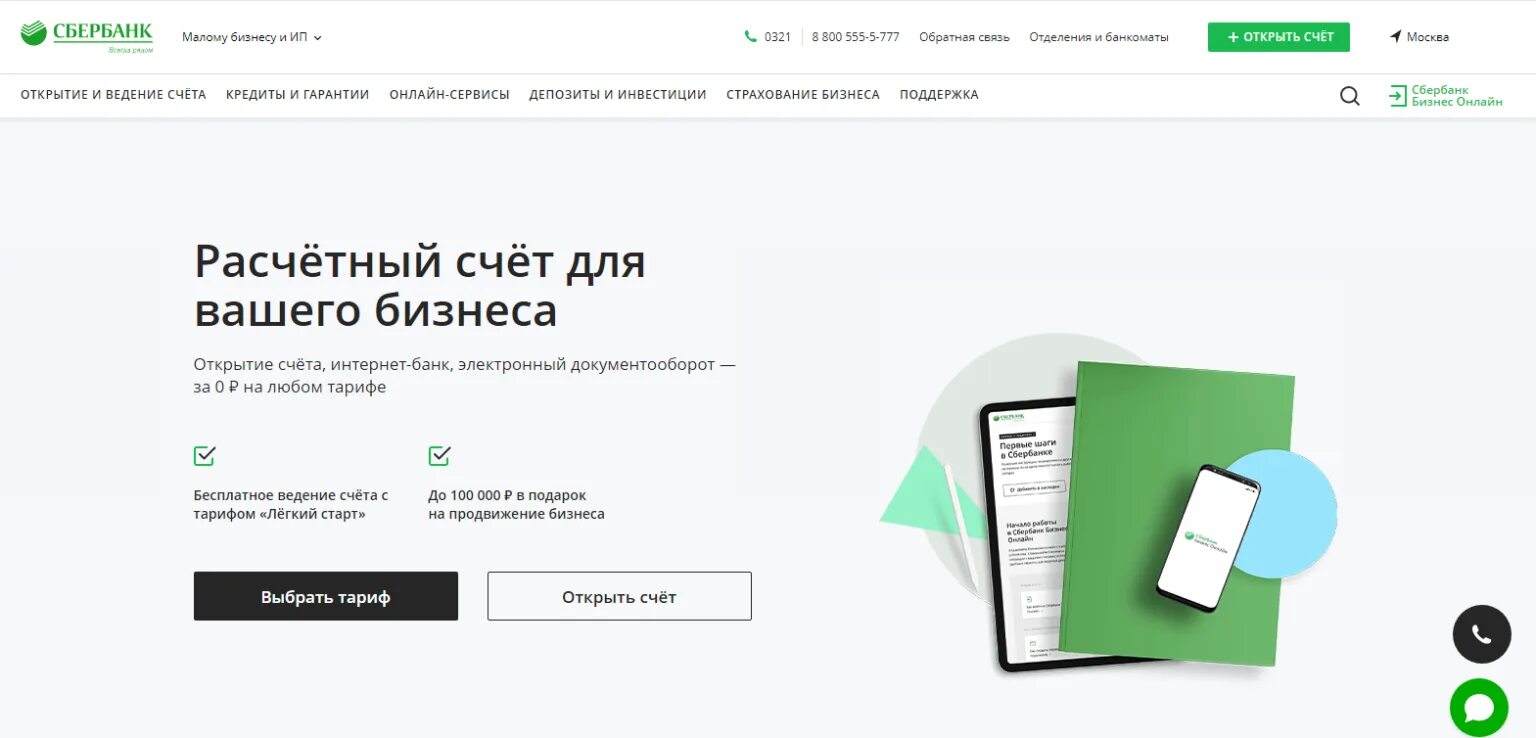Image resolution: width=1536 pixels, height=738 pixels.
Task: Open "Открытие и ведение счёта" menu
Action: pos(113,95)
